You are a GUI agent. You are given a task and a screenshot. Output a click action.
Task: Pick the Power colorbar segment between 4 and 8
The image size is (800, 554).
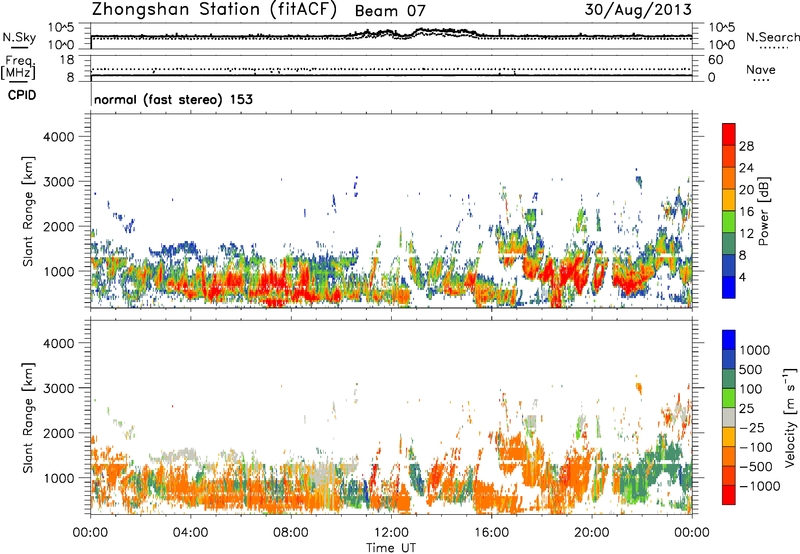729,265
